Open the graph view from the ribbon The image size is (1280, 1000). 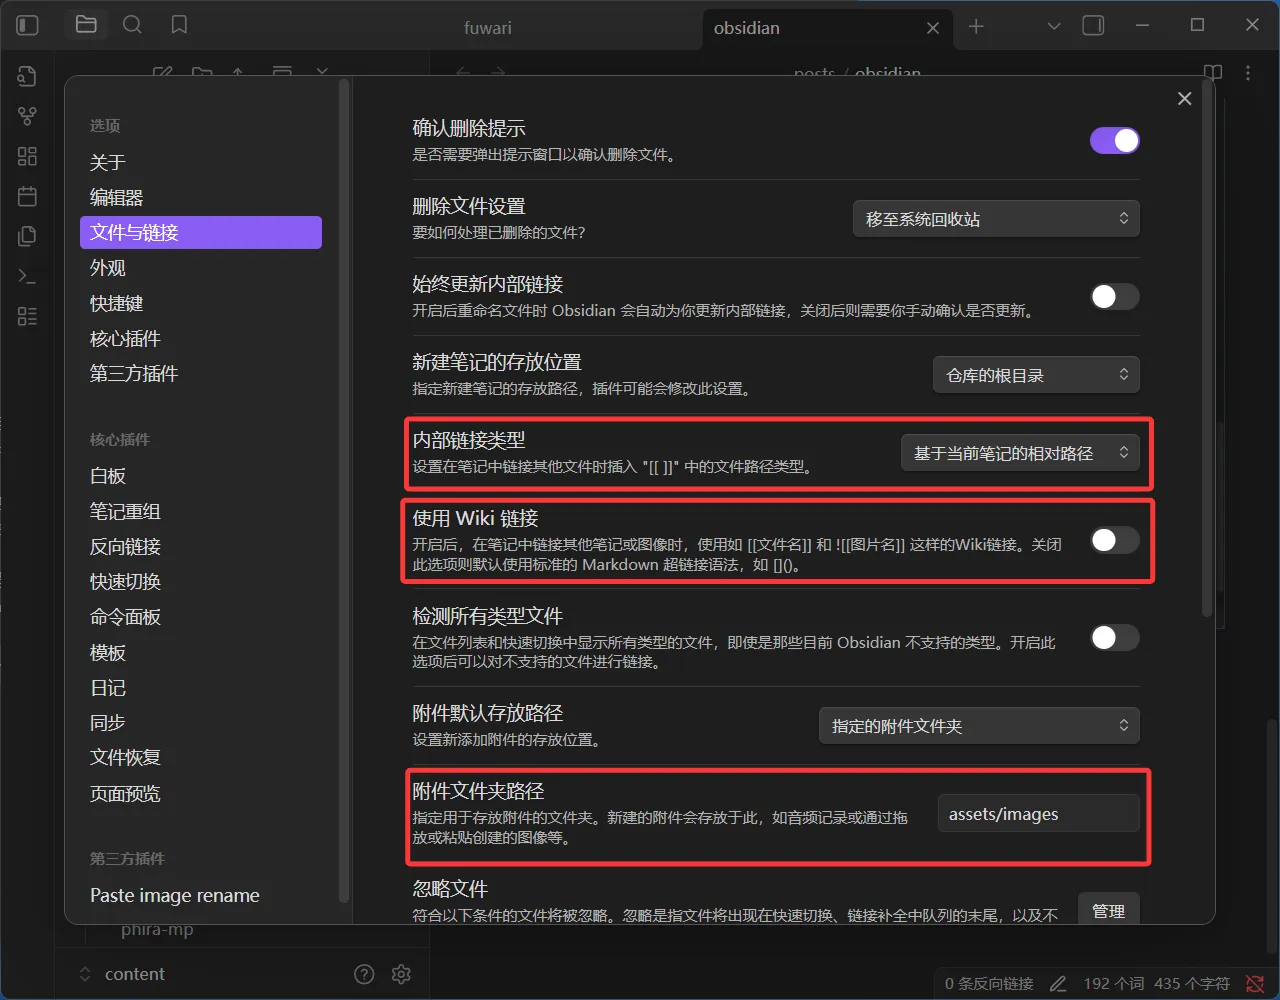[x=27, y=117]
